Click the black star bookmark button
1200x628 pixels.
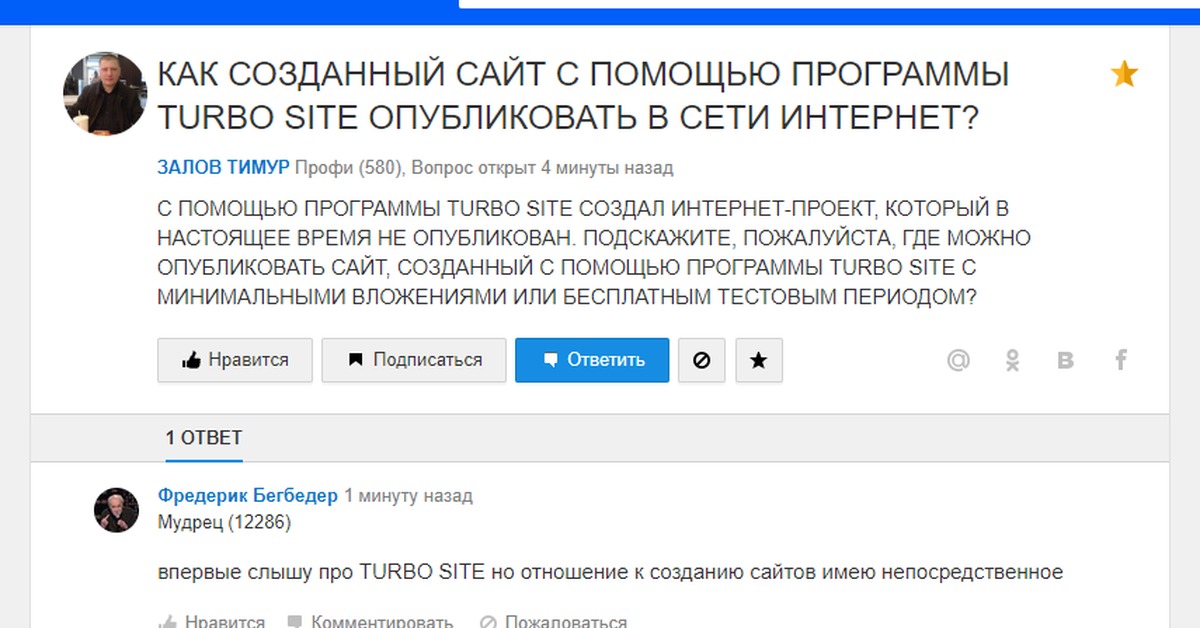point(759,360)
